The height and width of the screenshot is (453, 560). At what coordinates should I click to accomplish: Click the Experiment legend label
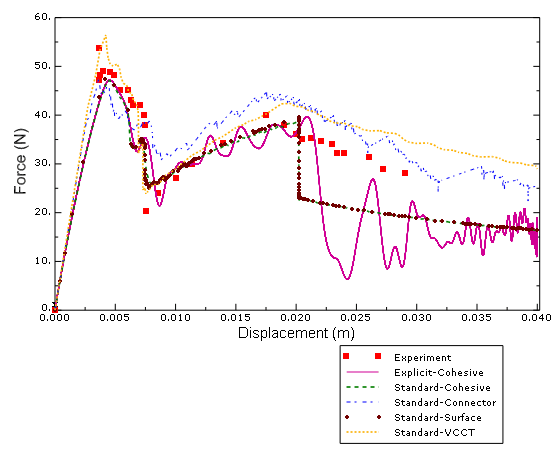tap(422, 358)
